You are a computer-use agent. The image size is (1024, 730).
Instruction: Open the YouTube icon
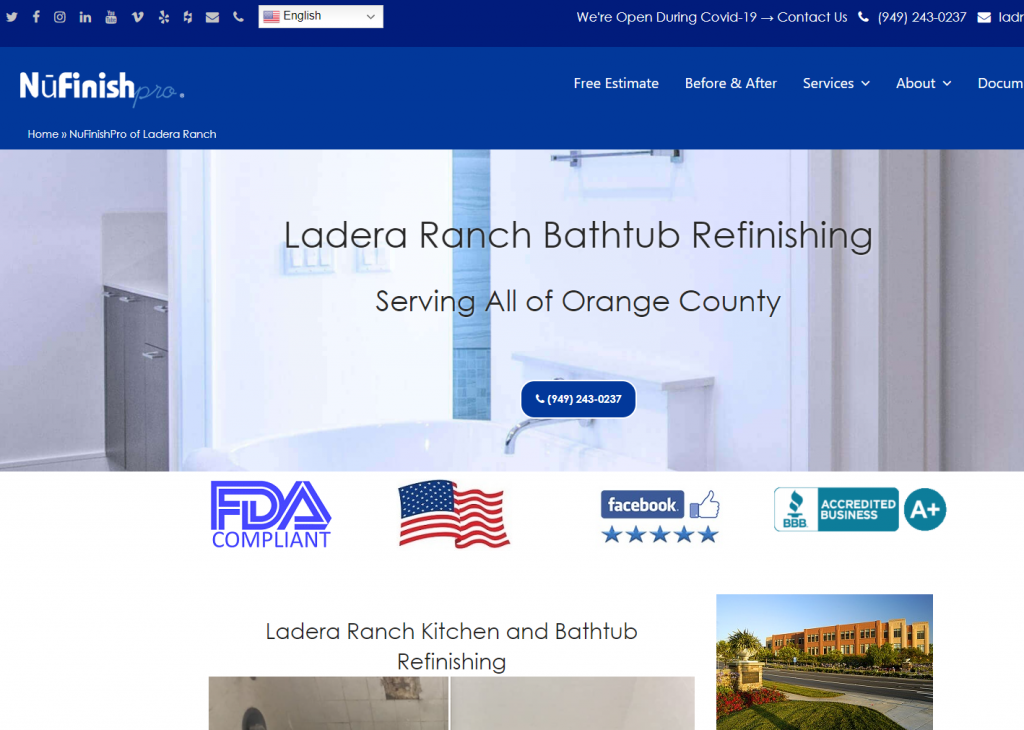[111, 17]
